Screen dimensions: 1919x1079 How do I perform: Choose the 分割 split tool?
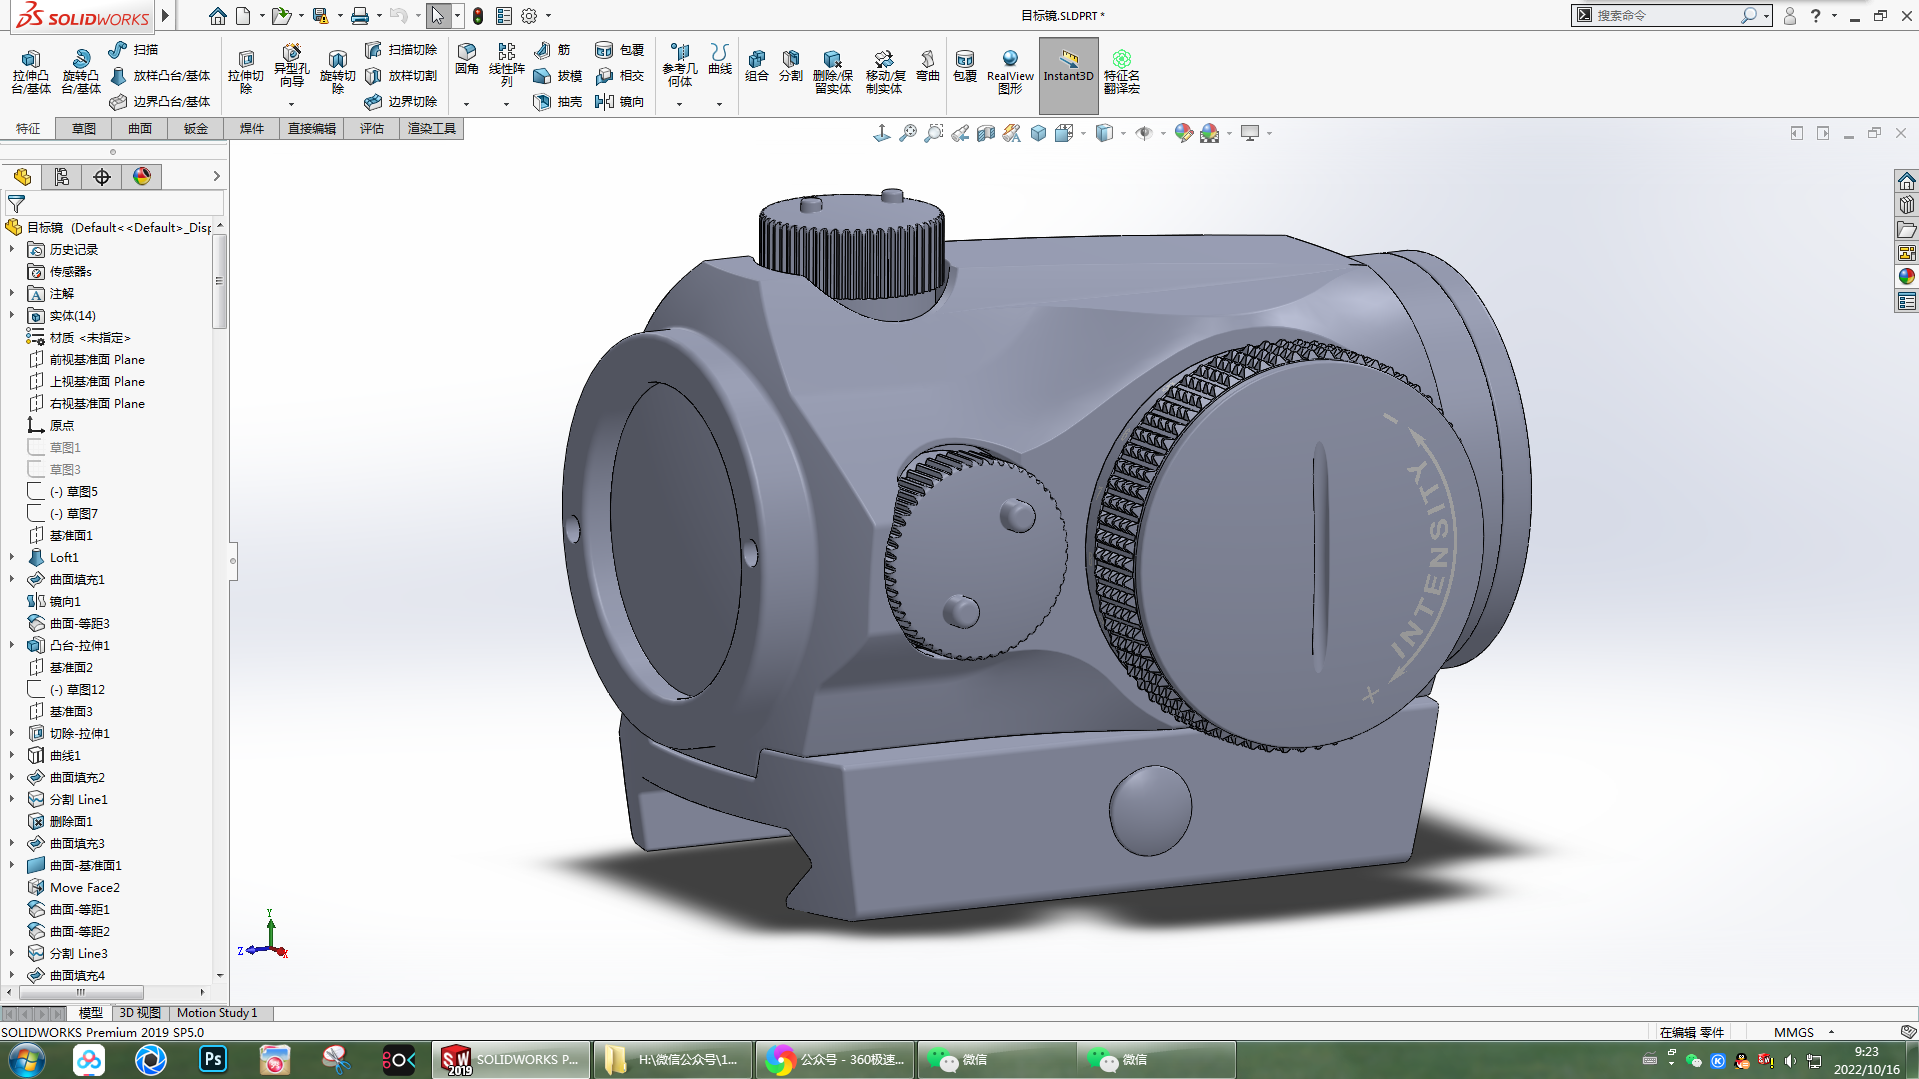[791, 66]
